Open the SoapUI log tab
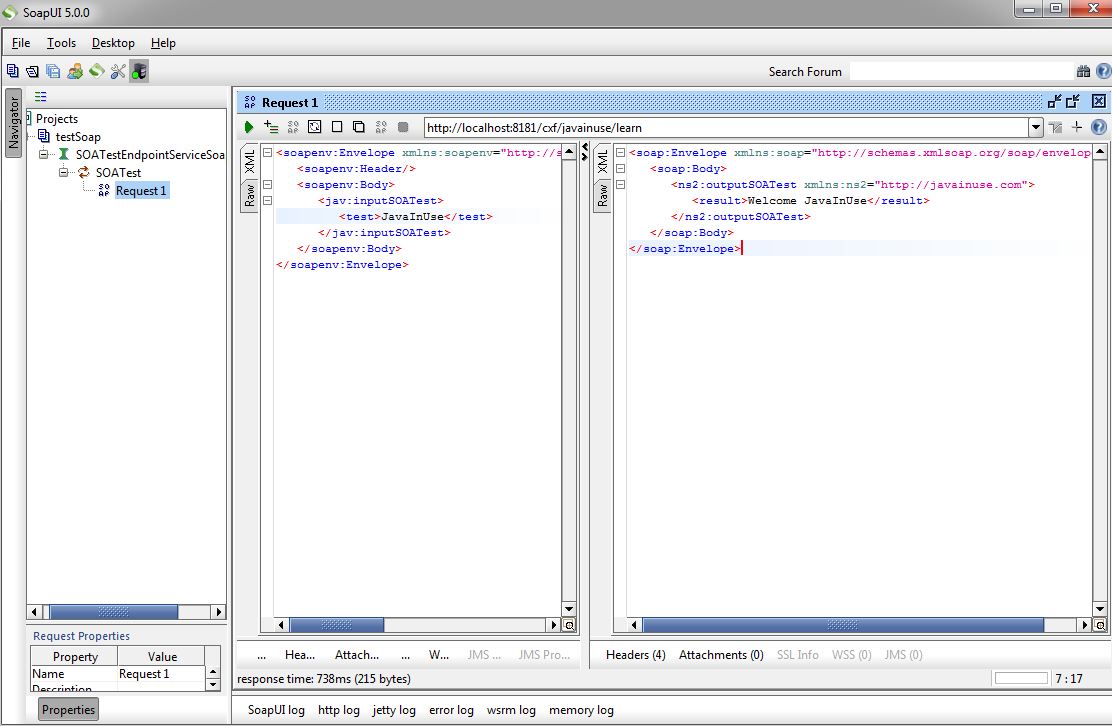This screenshot has width=1112, height=726. point(276,710)
